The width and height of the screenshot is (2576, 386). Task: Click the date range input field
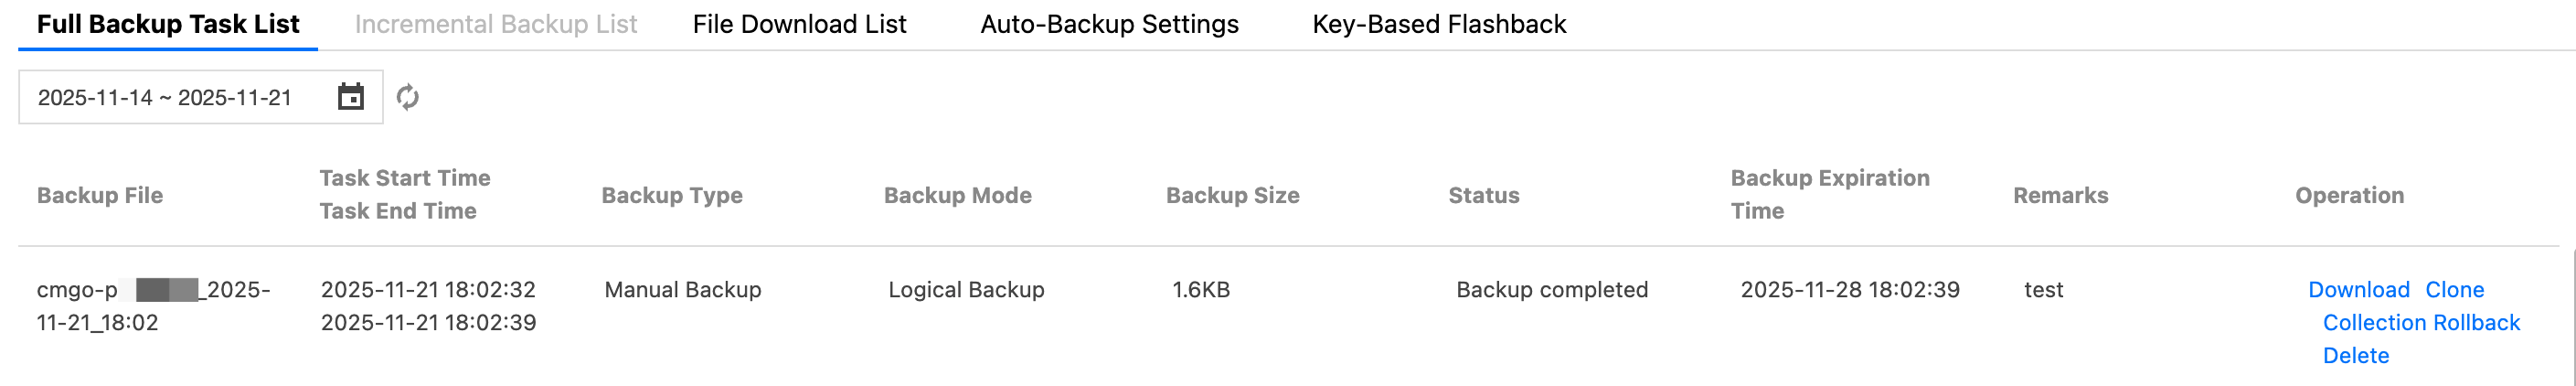click(x=165, y=97)
